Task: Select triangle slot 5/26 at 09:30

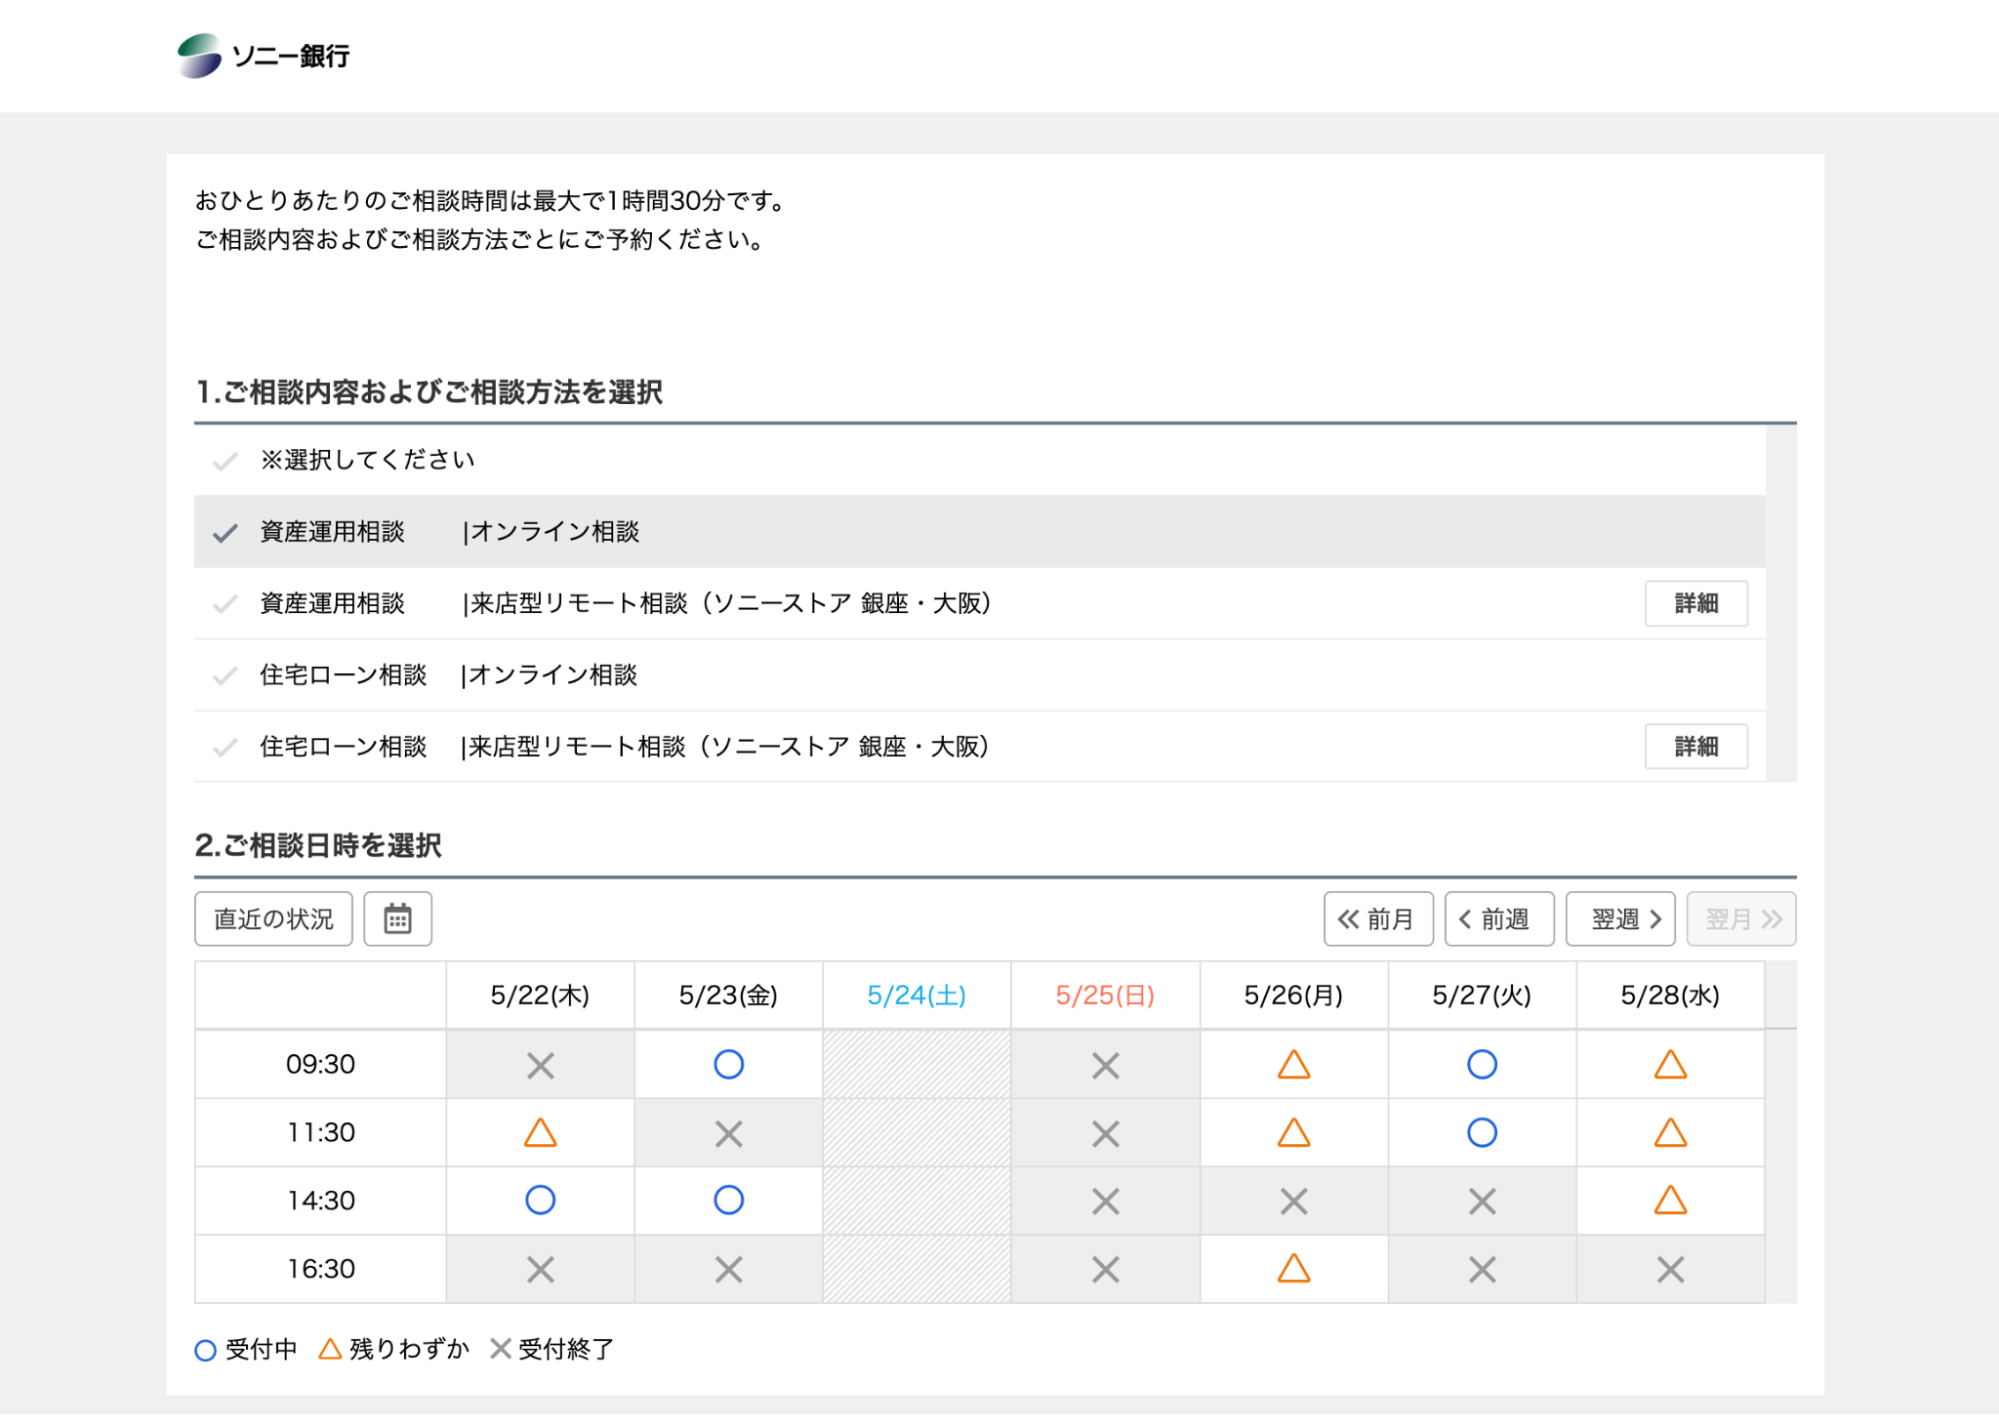Action: (1294, 1064)
